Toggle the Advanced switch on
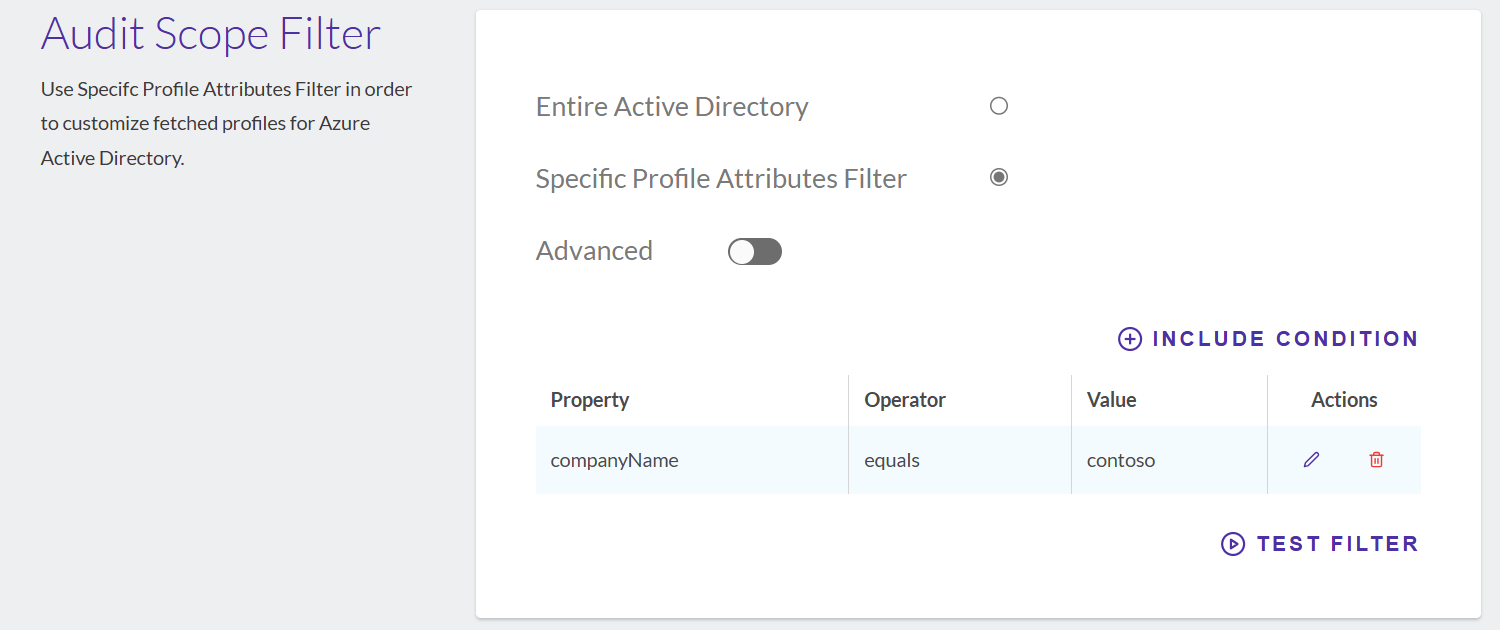The image size is (1500, 630). click(x=755, y=252)
